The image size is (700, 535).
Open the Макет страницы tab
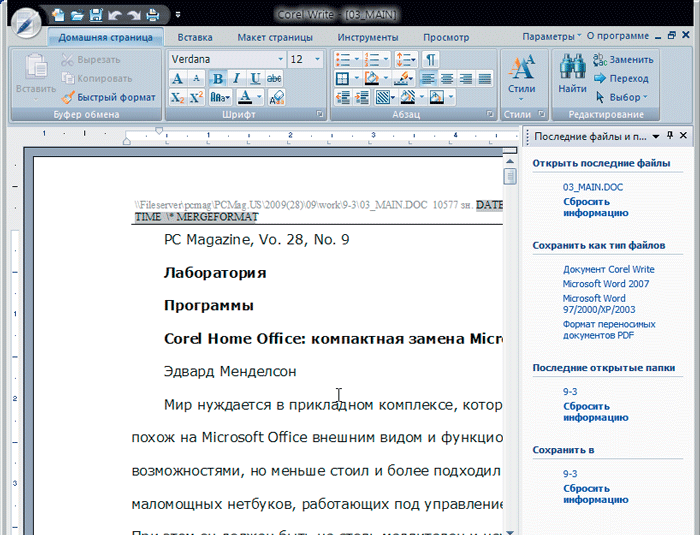(x=275, y=37)
